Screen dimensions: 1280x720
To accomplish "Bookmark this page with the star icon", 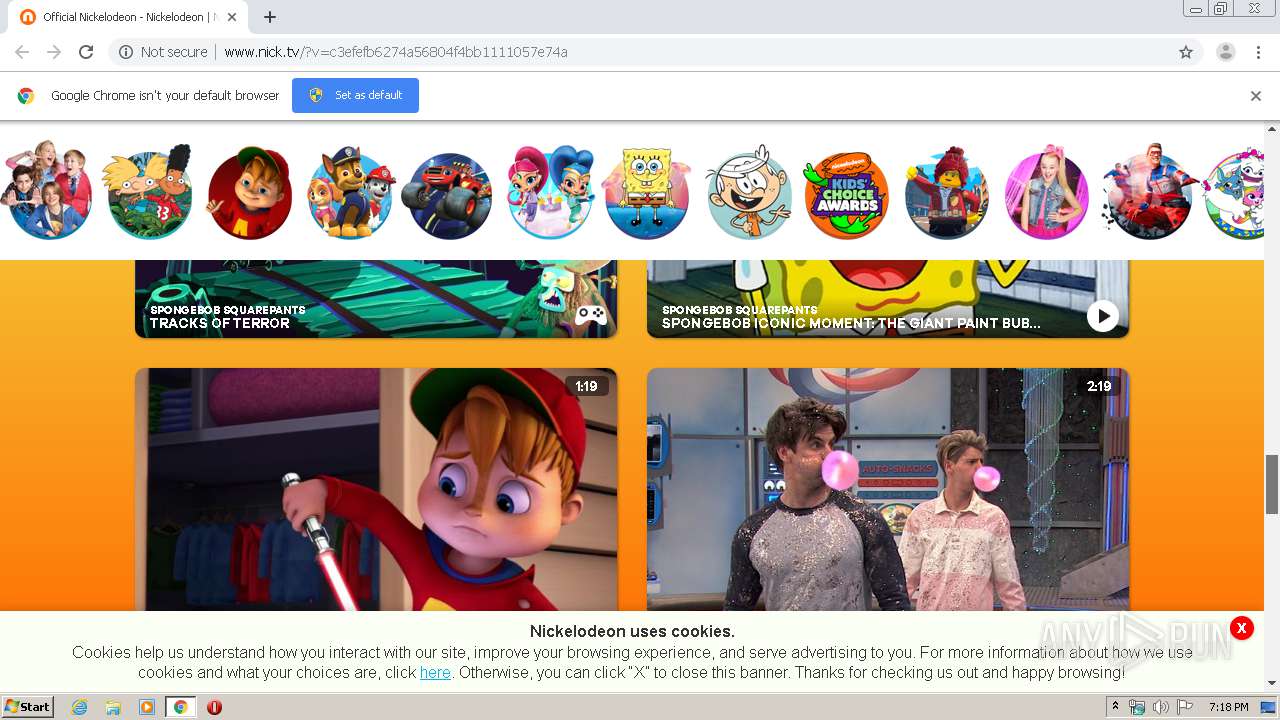I will click(x=1186, y=52).
